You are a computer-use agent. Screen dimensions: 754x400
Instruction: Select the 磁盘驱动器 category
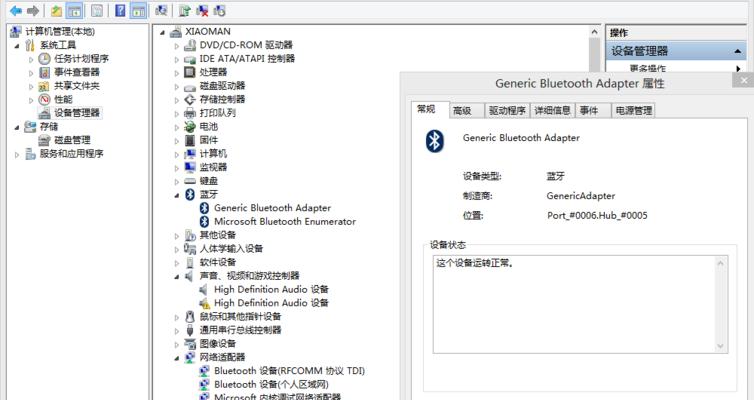point(222,86)
